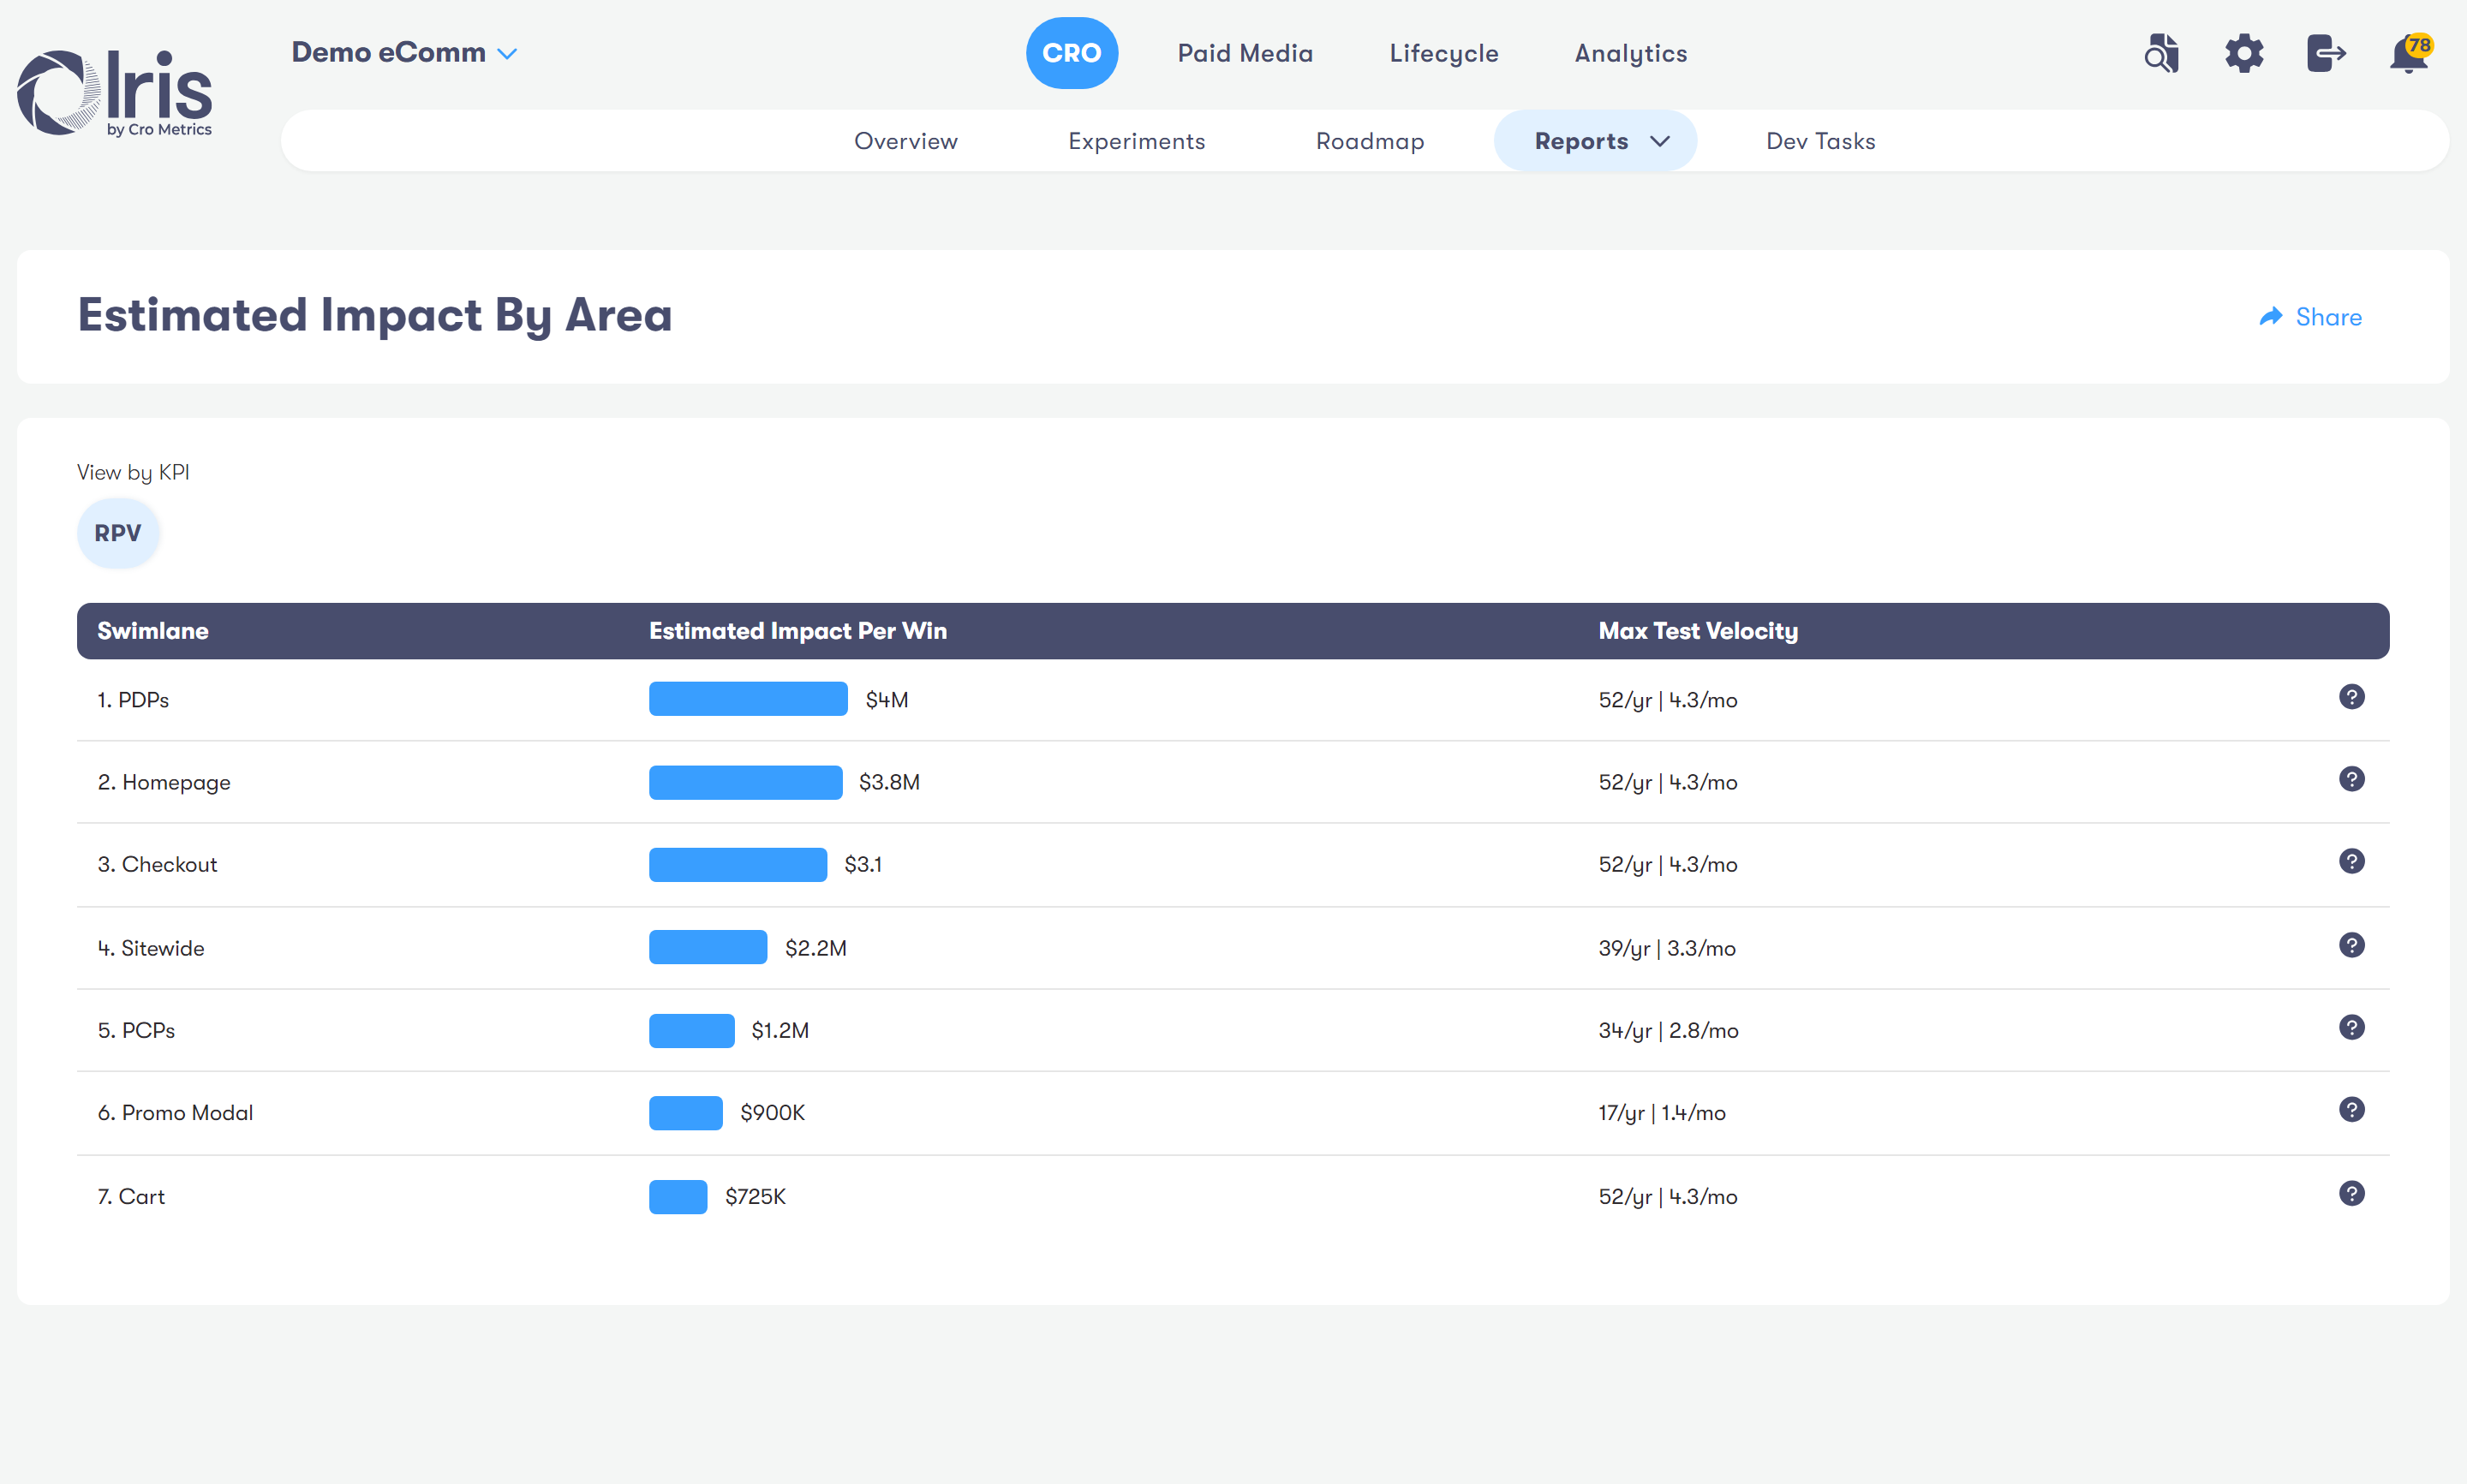Toggle the RPV KPI pill

point(118,533)
